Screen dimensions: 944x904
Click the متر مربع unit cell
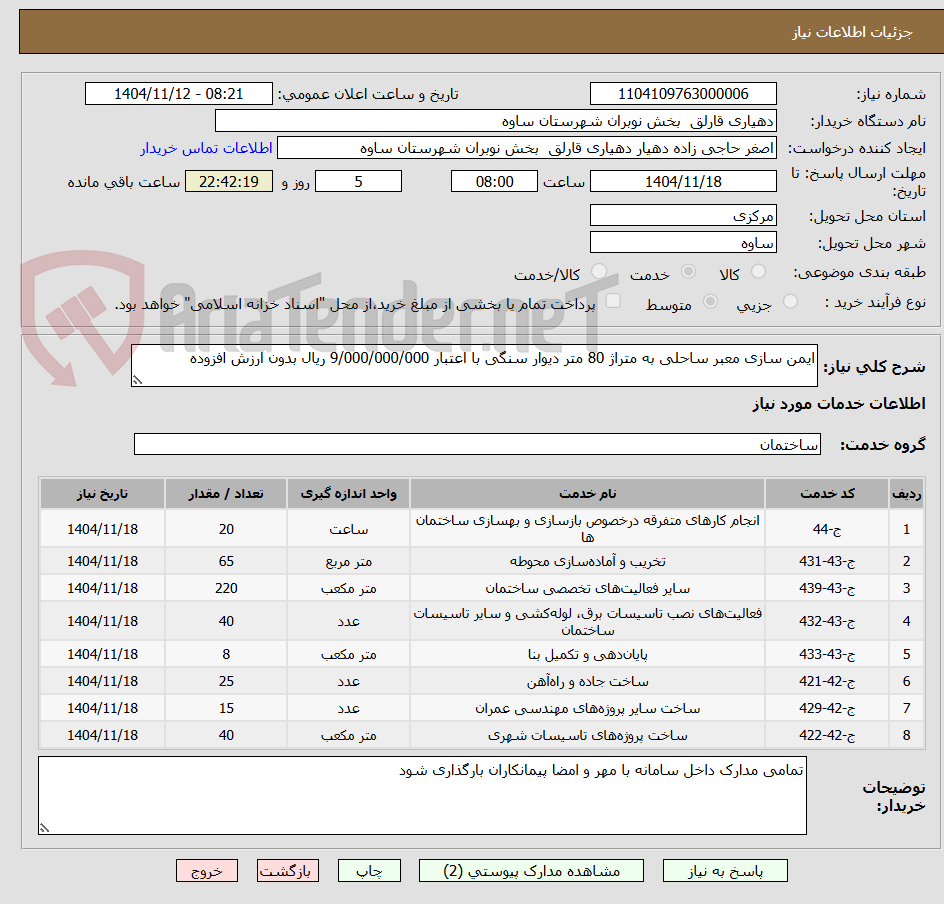coord(349,561)
